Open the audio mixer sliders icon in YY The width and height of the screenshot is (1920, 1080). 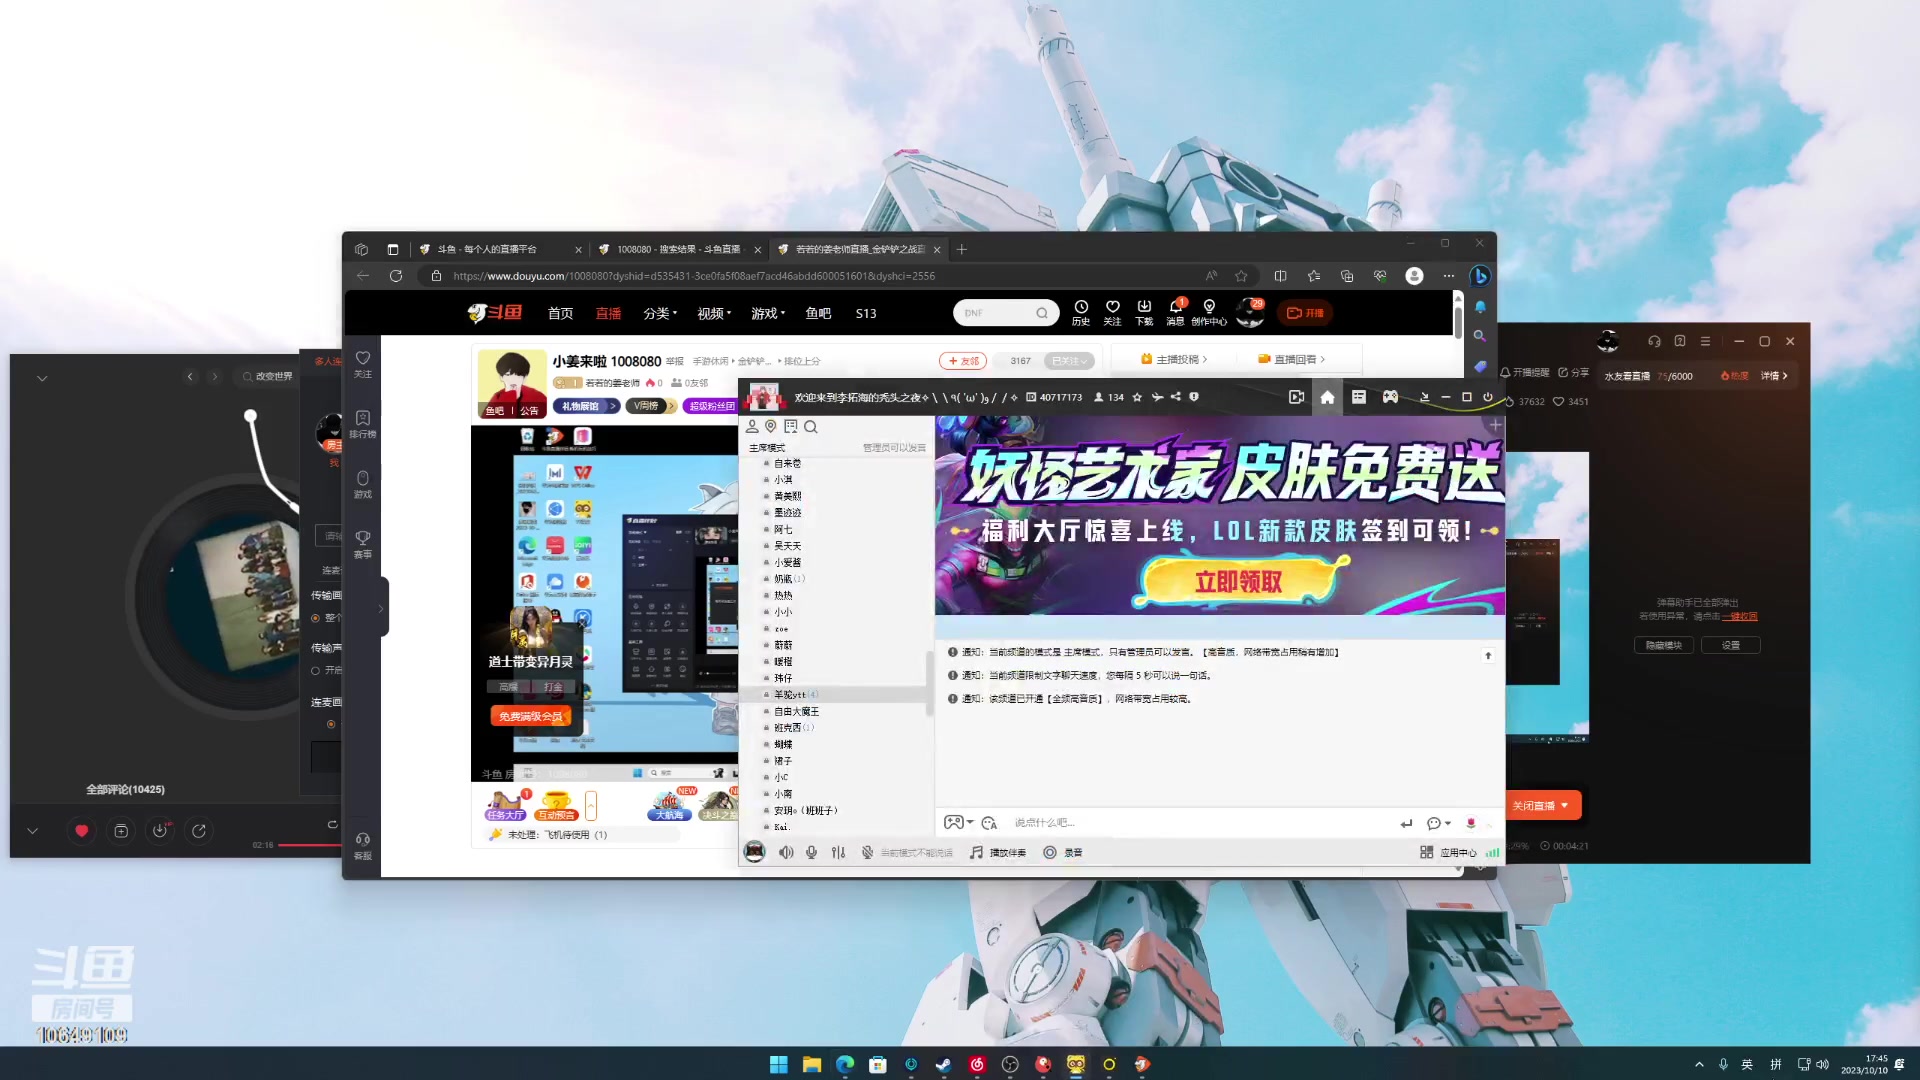coord(838,852)
